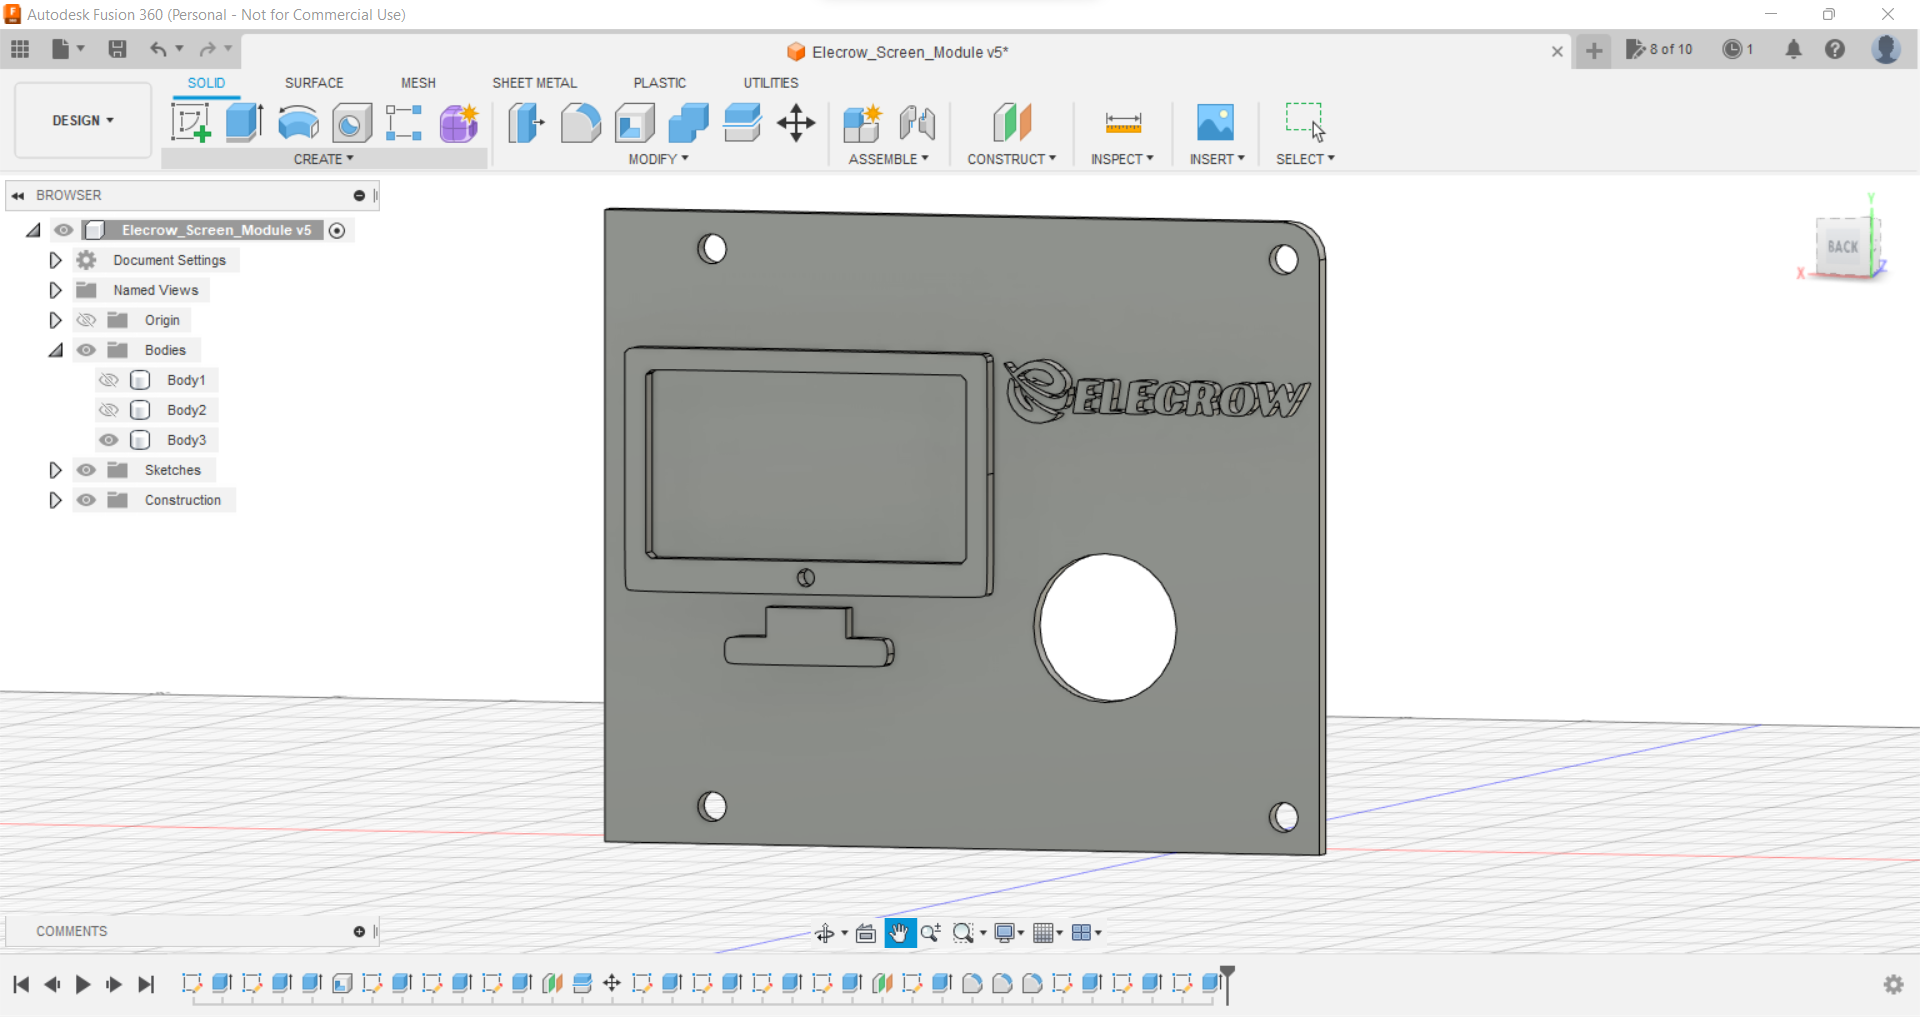Switch to the SURFACE tab

[x=314, y=83]
